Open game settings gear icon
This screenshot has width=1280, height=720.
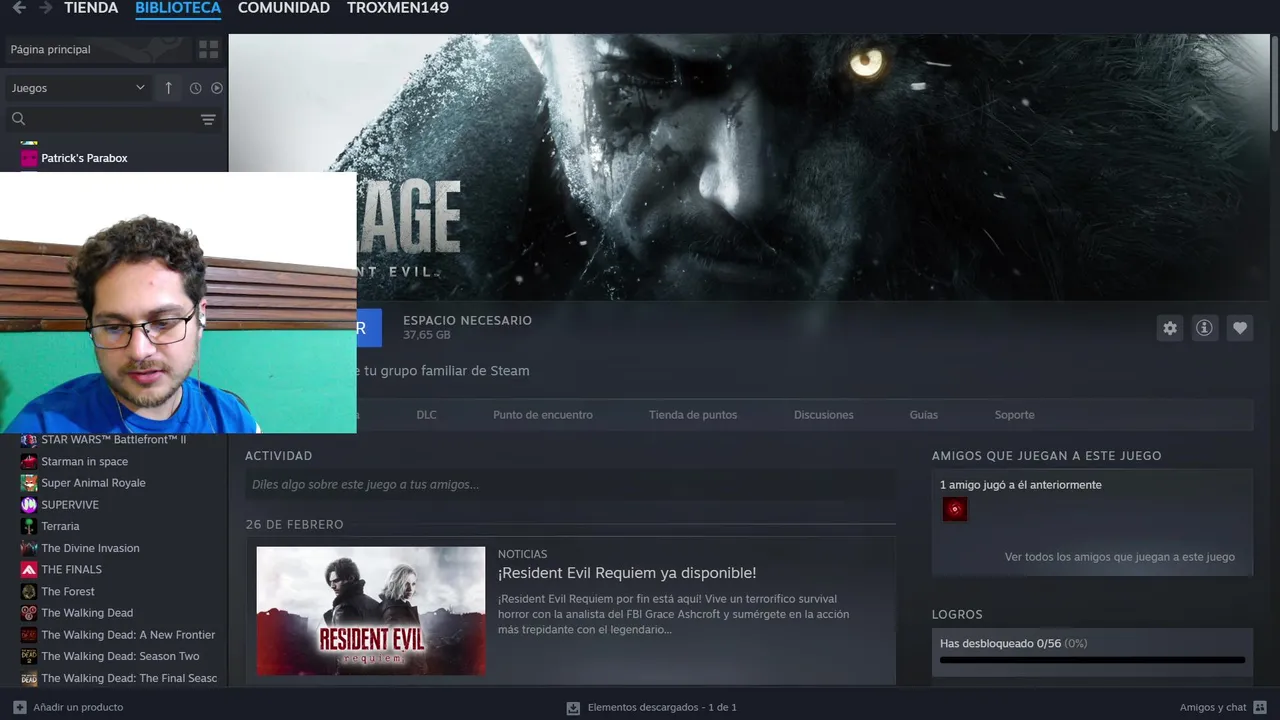[1169, 328]
